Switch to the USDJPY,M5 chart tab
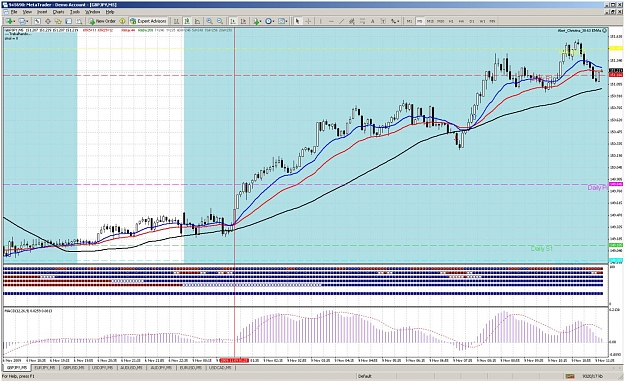The image size is (625, 381). coord(102,367)
